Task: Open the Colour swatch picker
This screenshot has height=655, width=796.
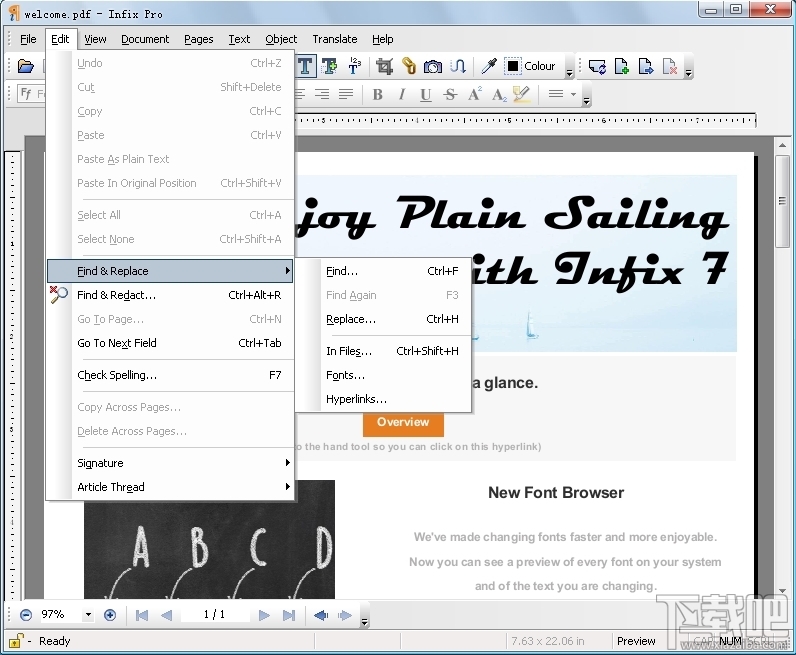Action: pos(530,66)
